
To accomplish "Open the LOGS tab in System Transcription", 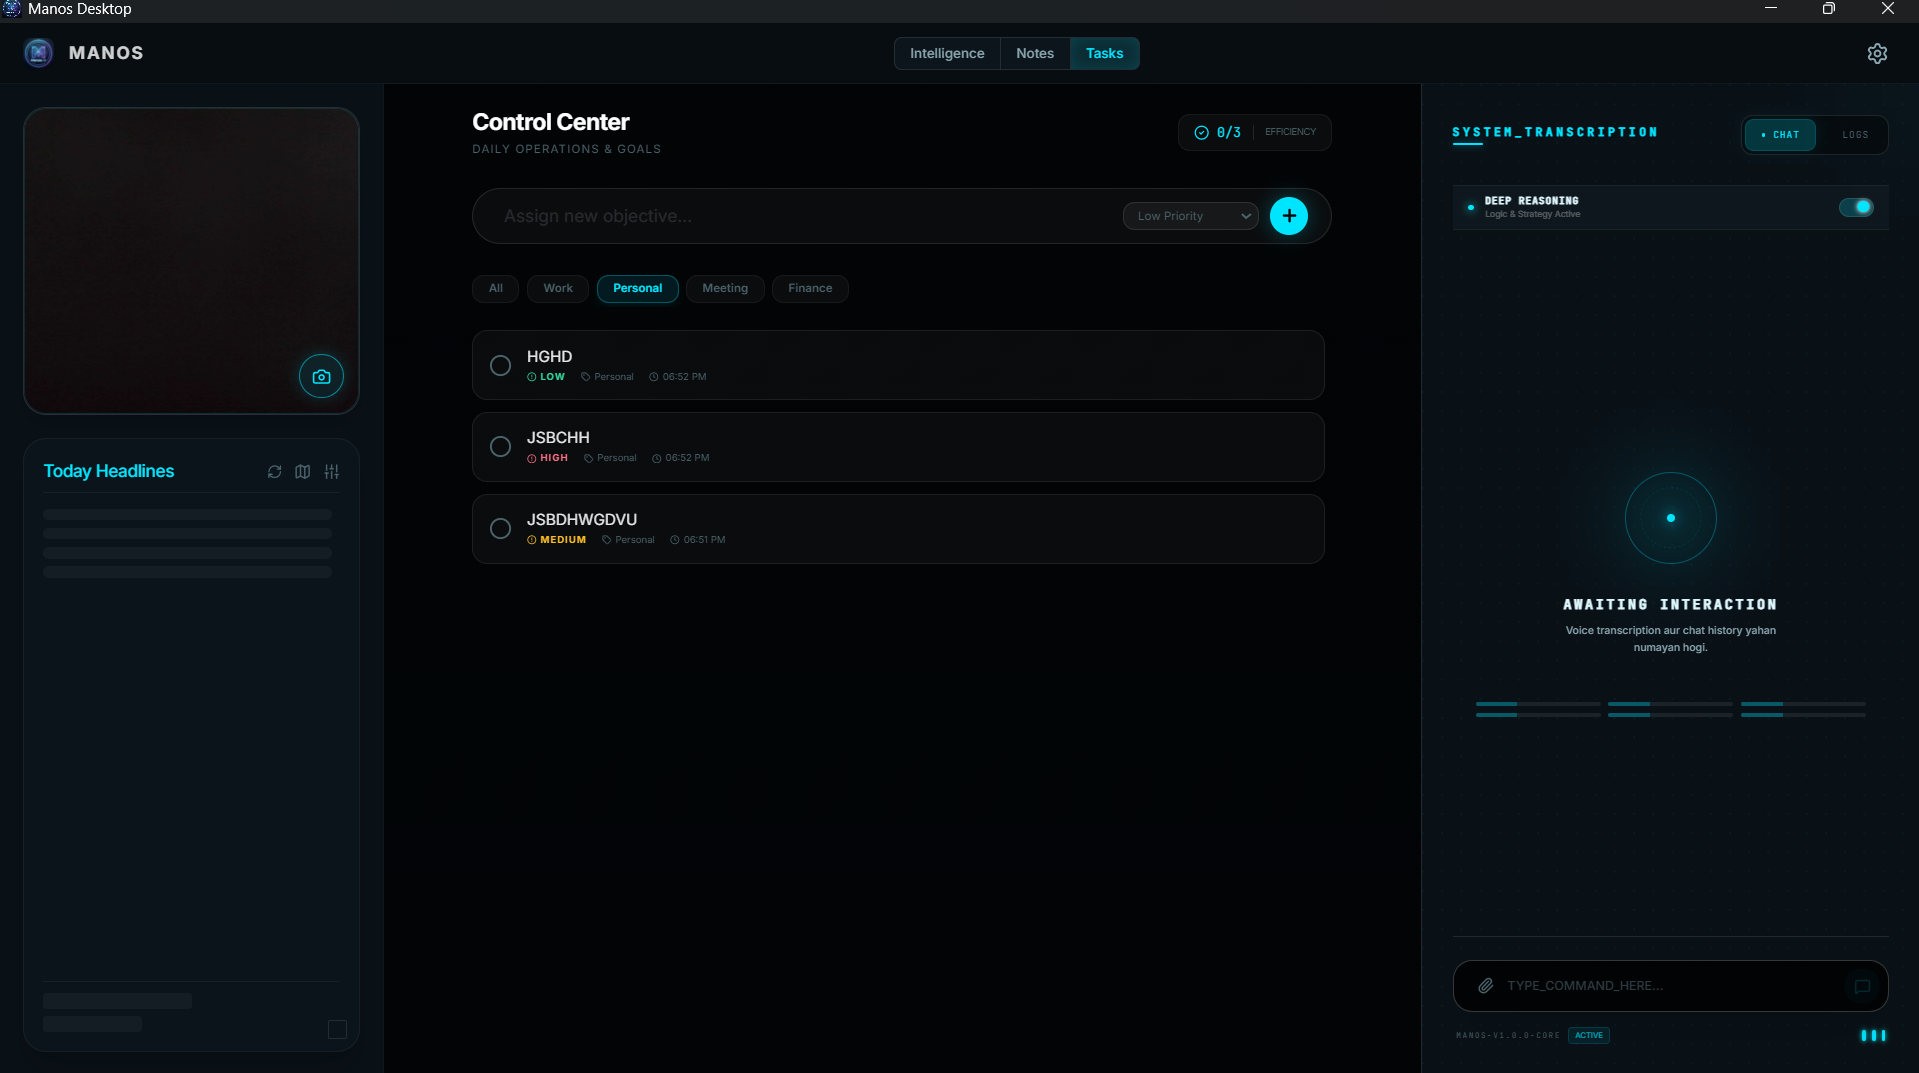I will pos(1854,134).
